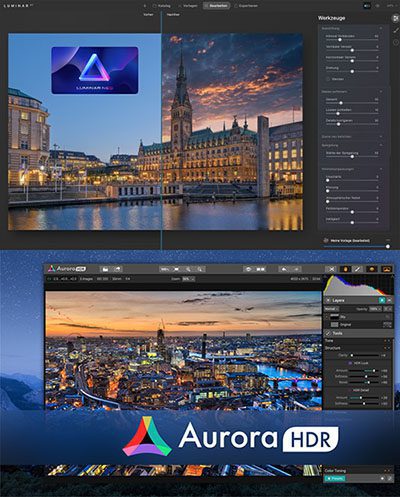Click the undo arrow in Aurora toolbar

(x=284, y=269)
